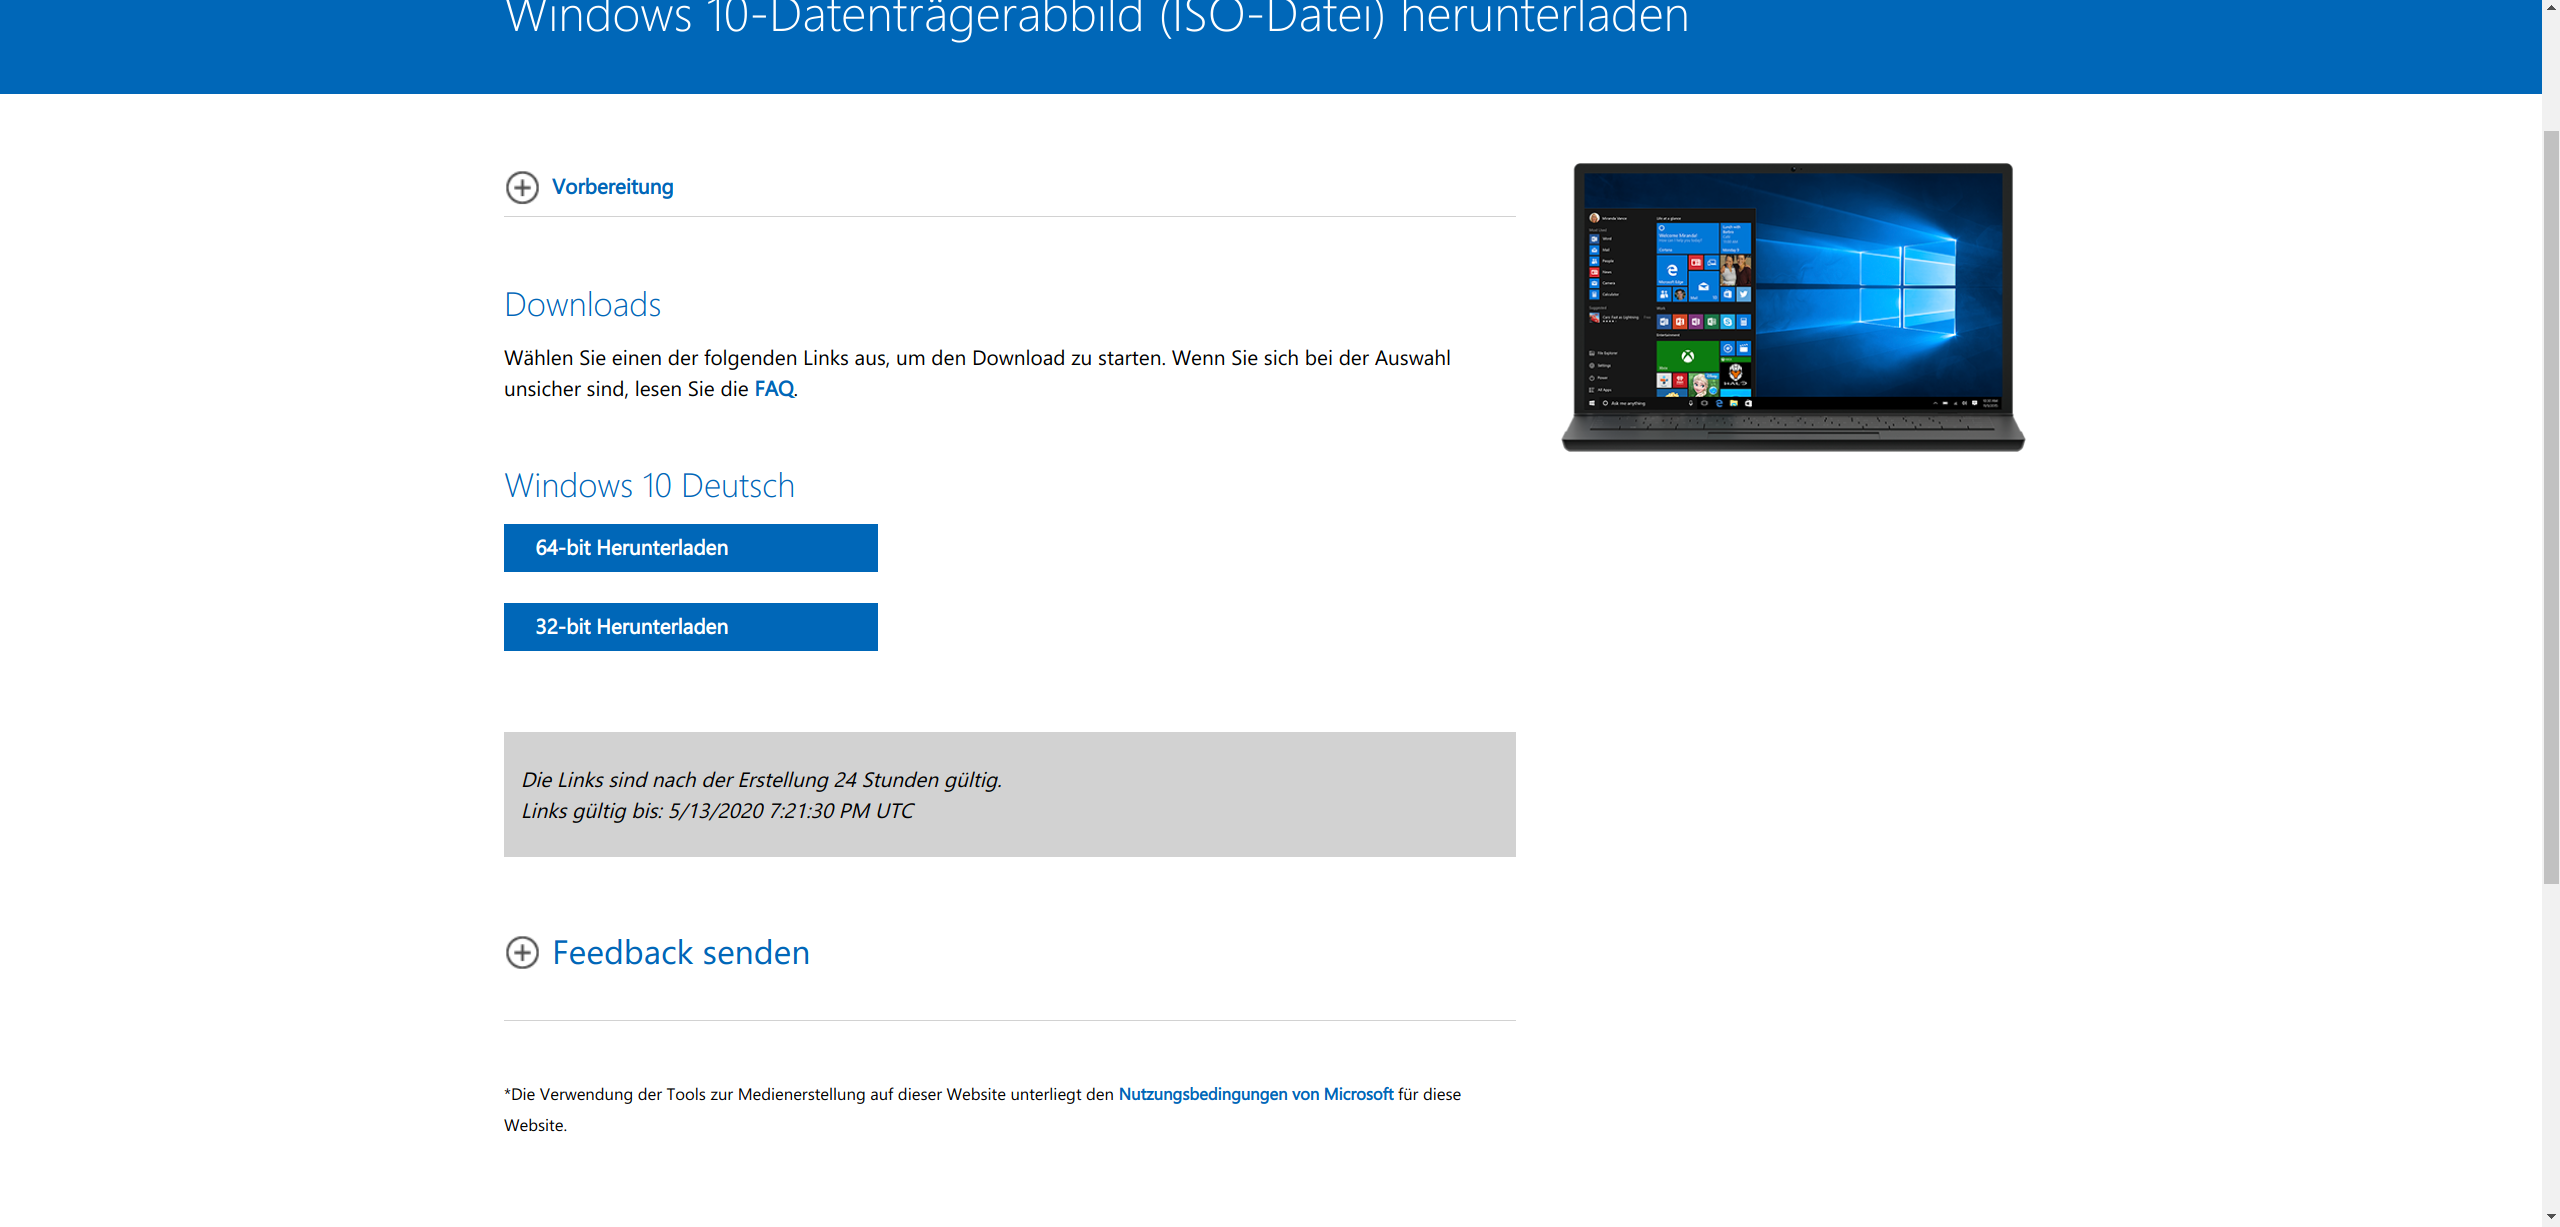Click the Windows 10 Deutsch heading
The image size is (2560, 1227).
click(x=649, y=486)
